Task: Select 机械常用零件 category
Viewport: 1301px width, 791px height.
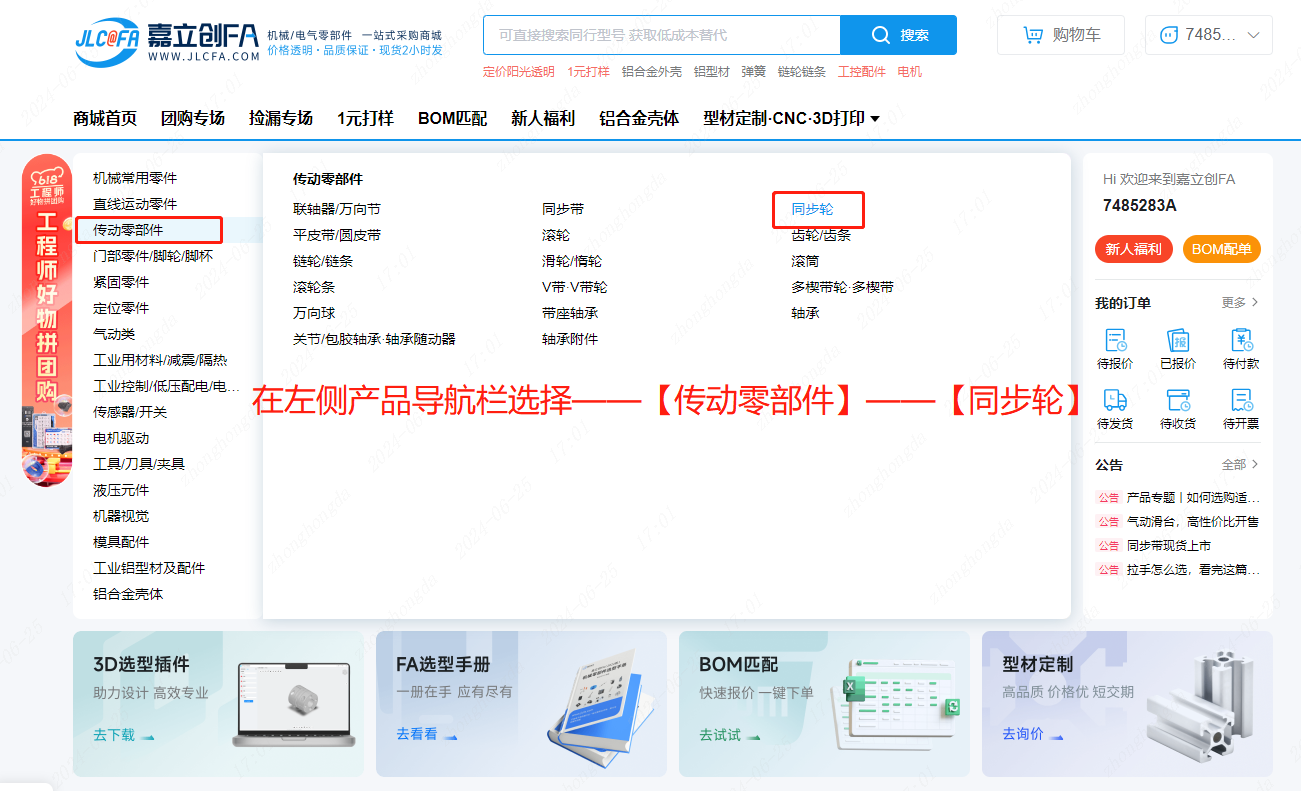Action: click(135, 178)
